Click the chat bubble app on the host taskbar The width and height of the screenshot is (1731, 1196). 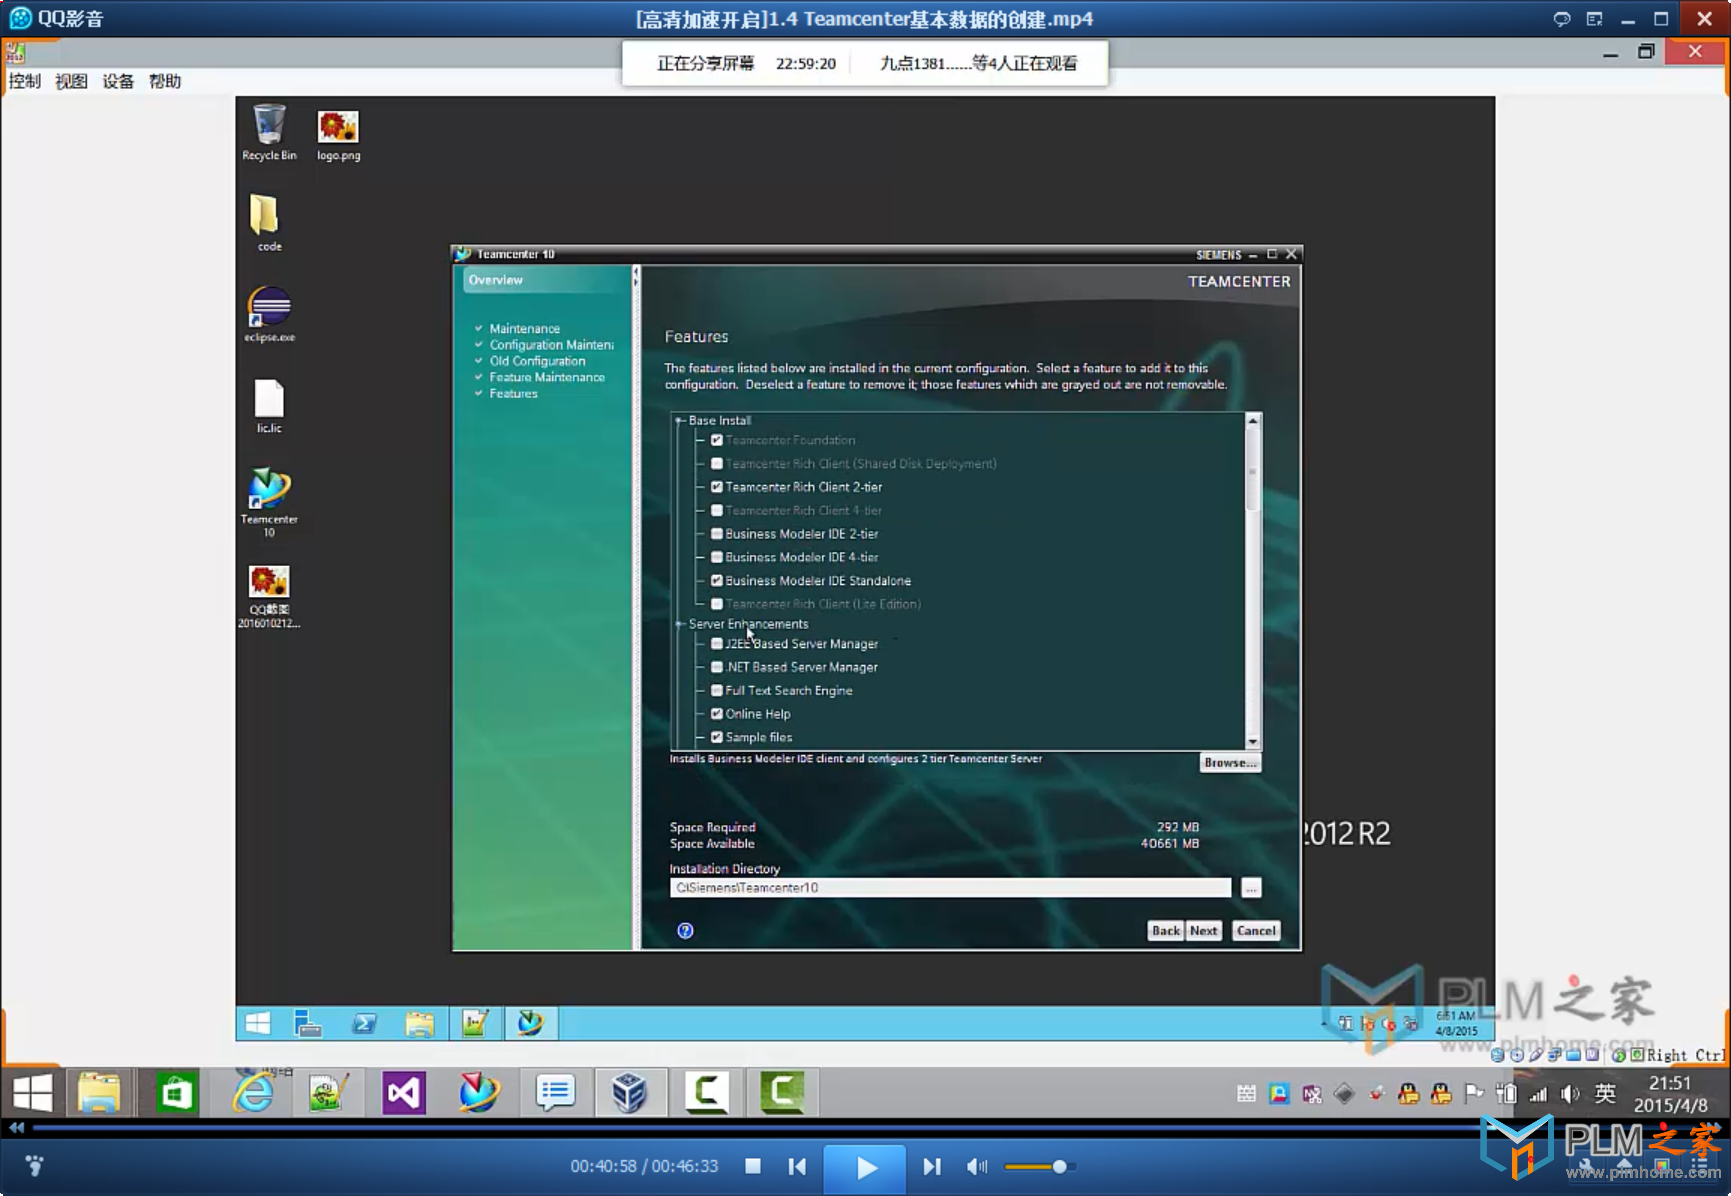[x=554, y=1092]
